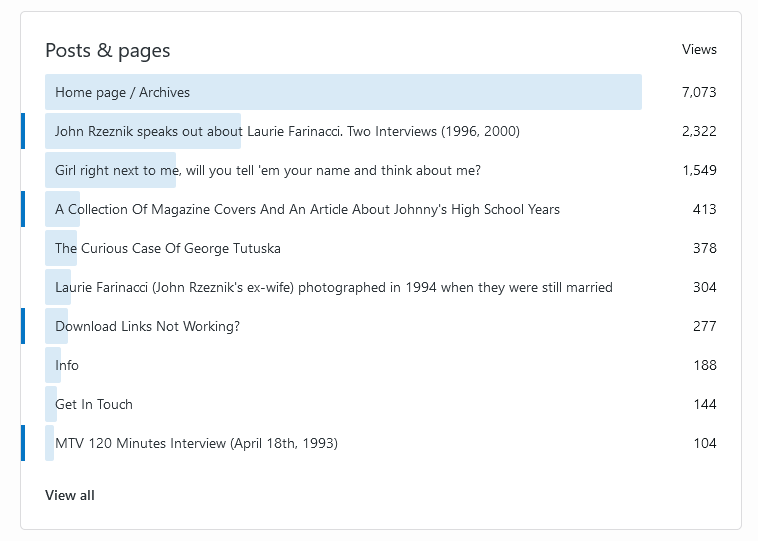Click the Posts & pages heading
This screenshot has height=541, width=758.
(108, 50)
